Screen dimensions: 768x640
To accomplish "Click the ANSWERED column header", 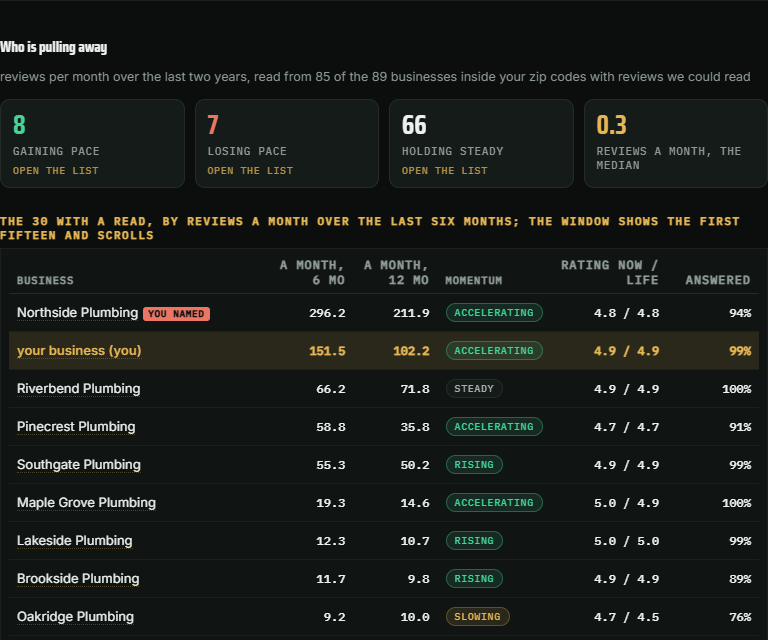I will click(x=718, y=280).
